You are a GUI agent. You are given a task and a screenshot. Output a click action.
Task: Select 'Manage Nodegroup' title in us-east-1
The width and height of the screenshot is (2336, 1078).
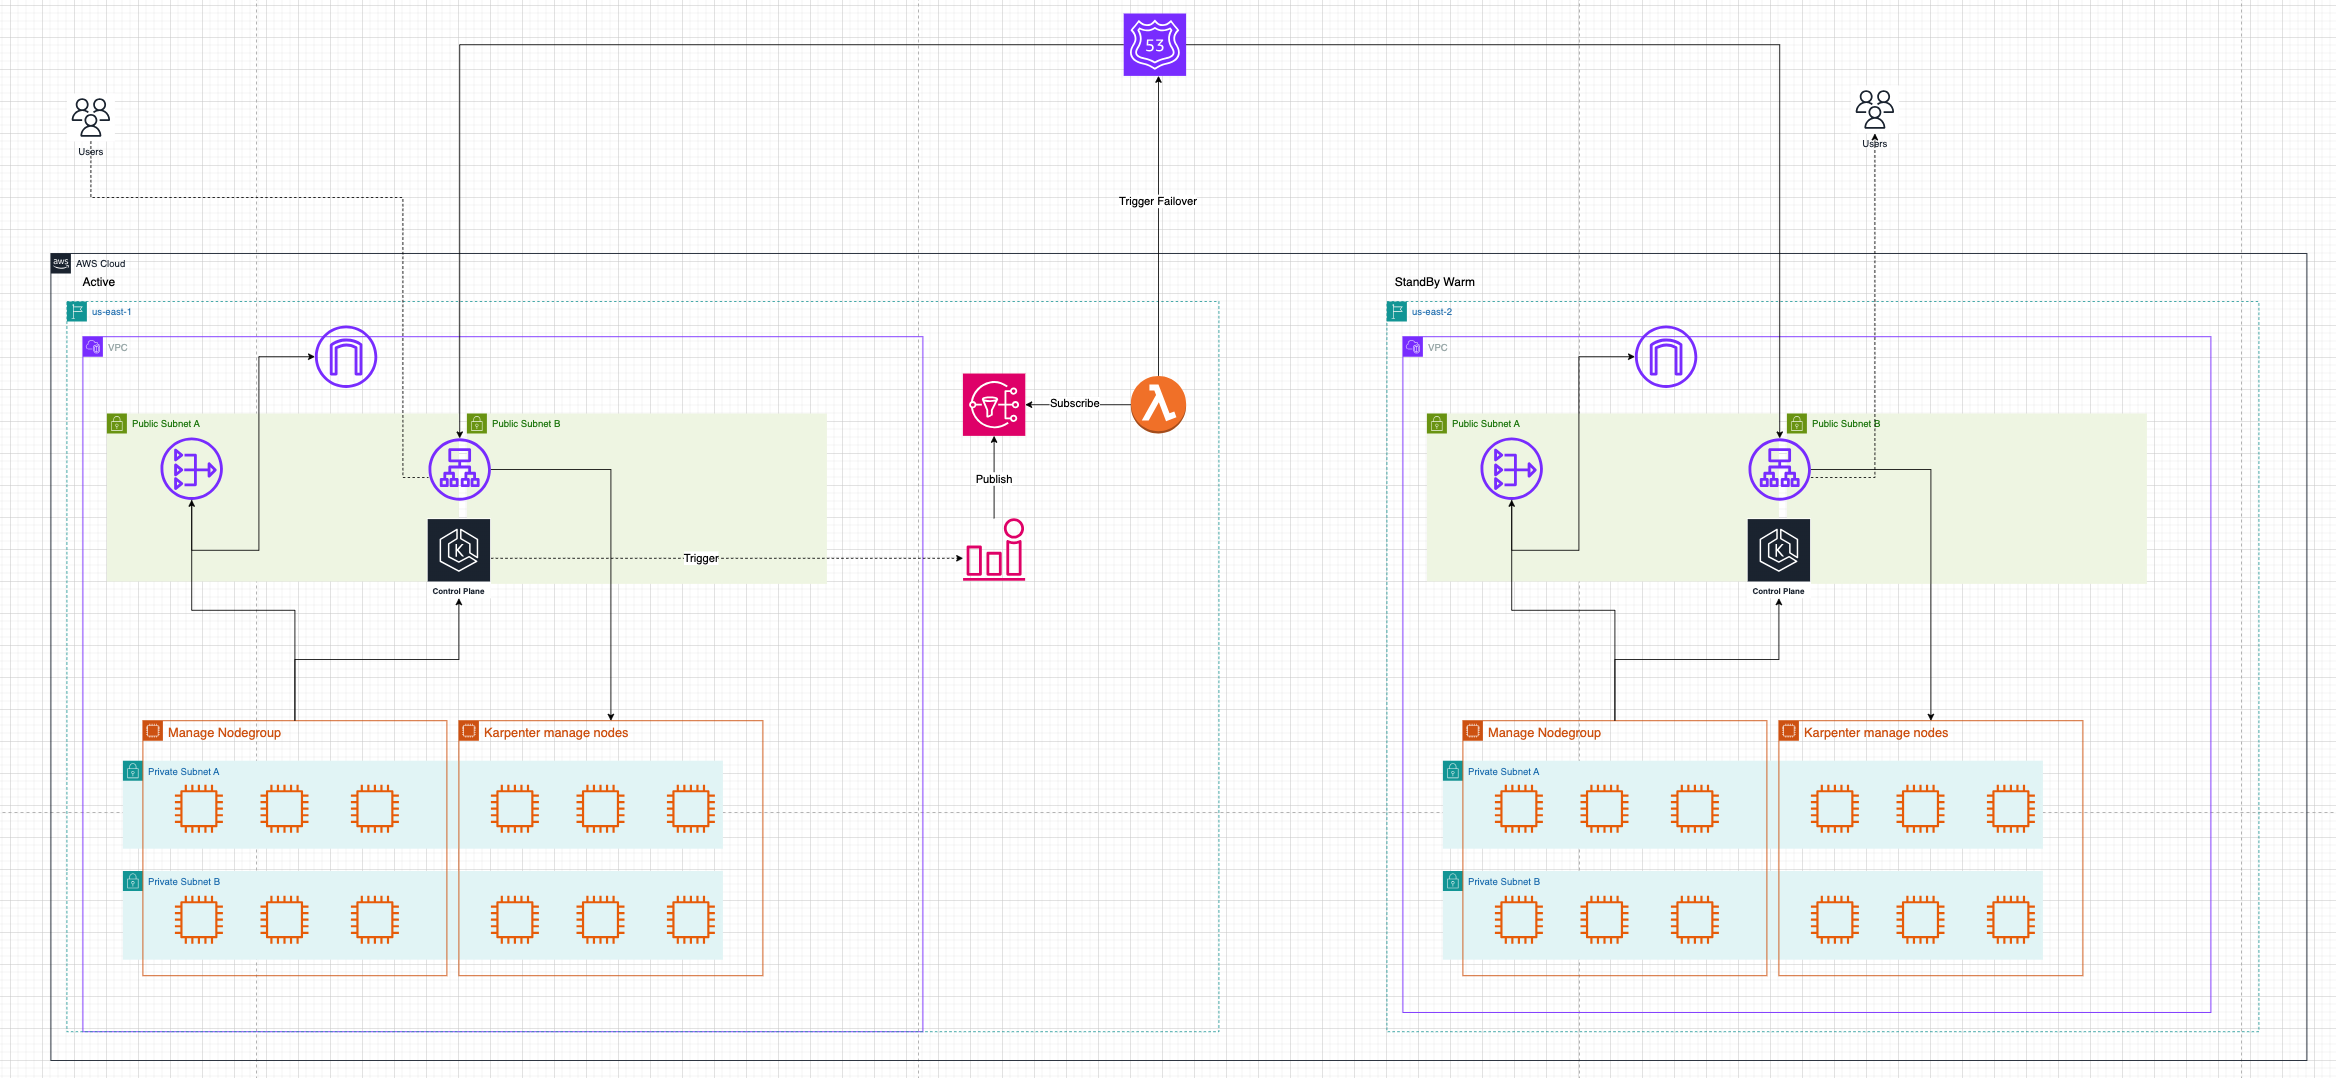tap(224, 732)
